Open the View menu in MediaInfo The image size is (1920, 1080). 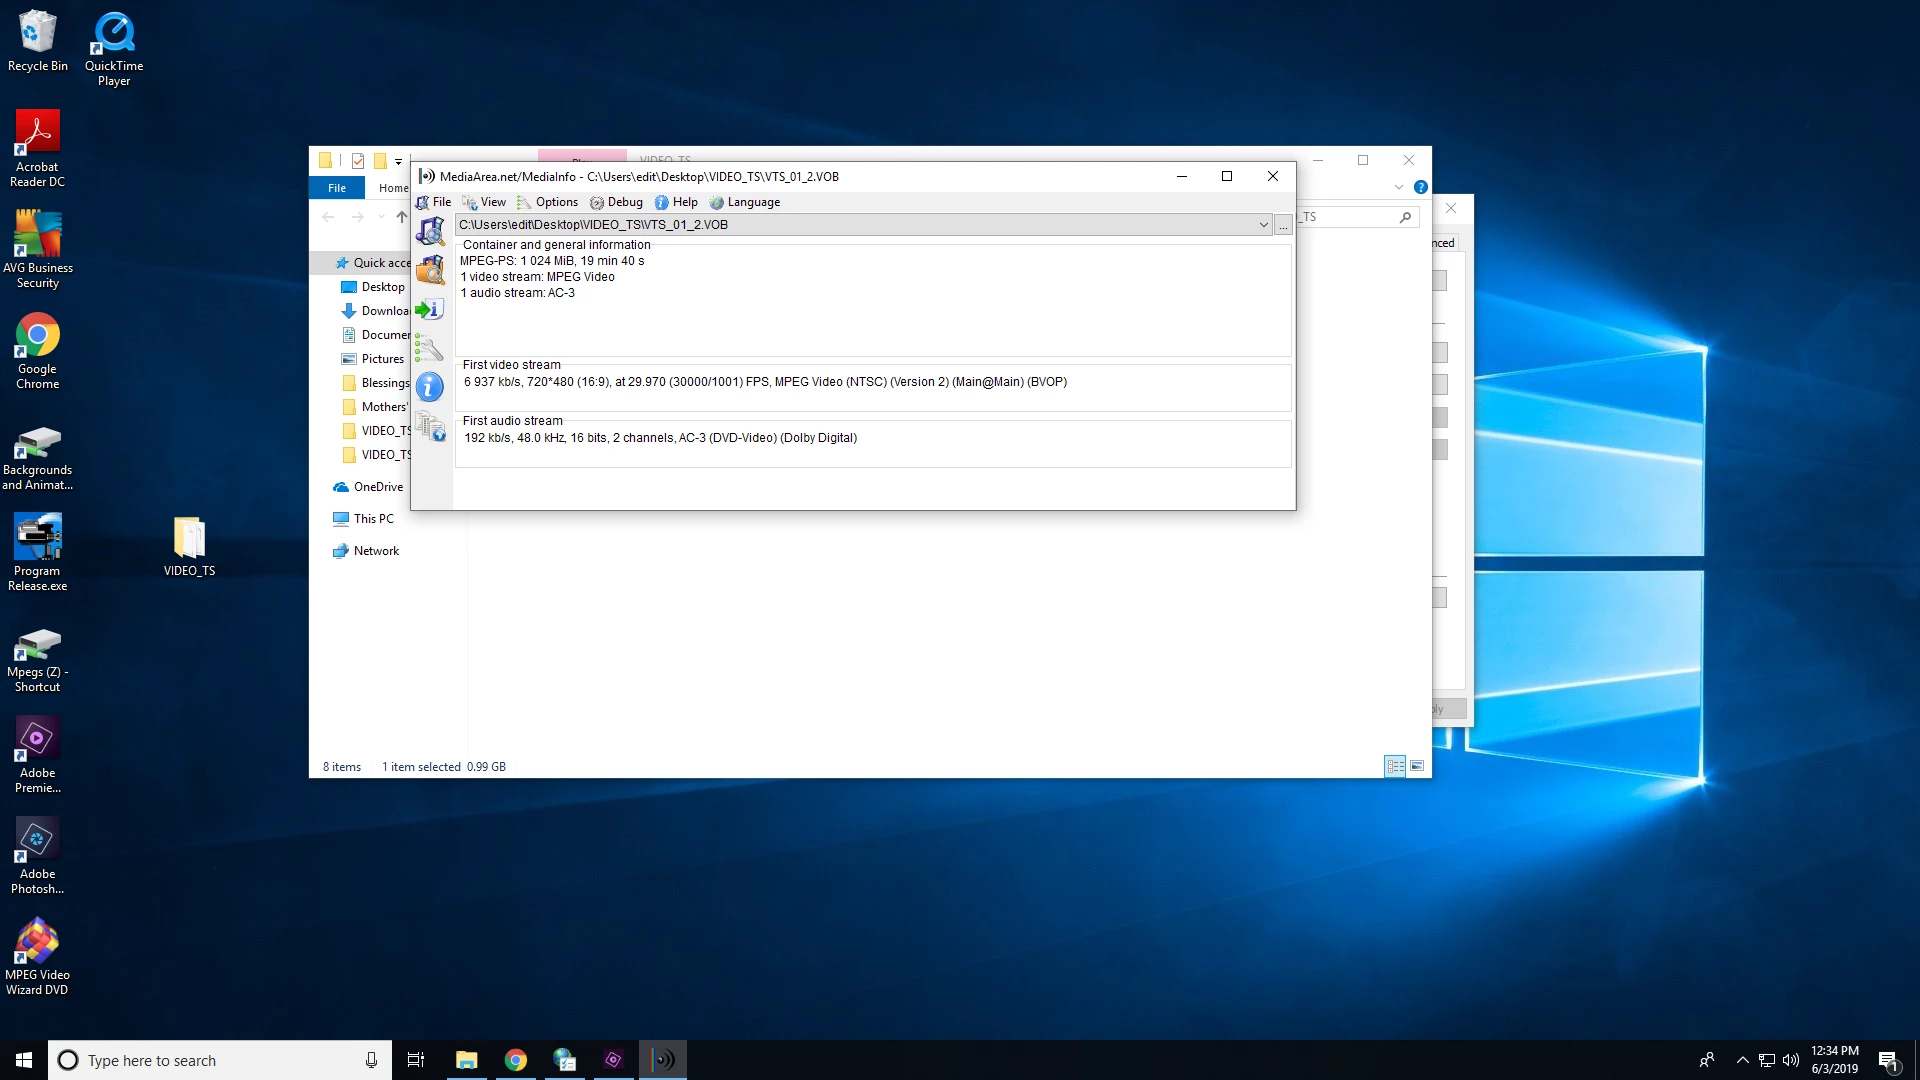485,202
